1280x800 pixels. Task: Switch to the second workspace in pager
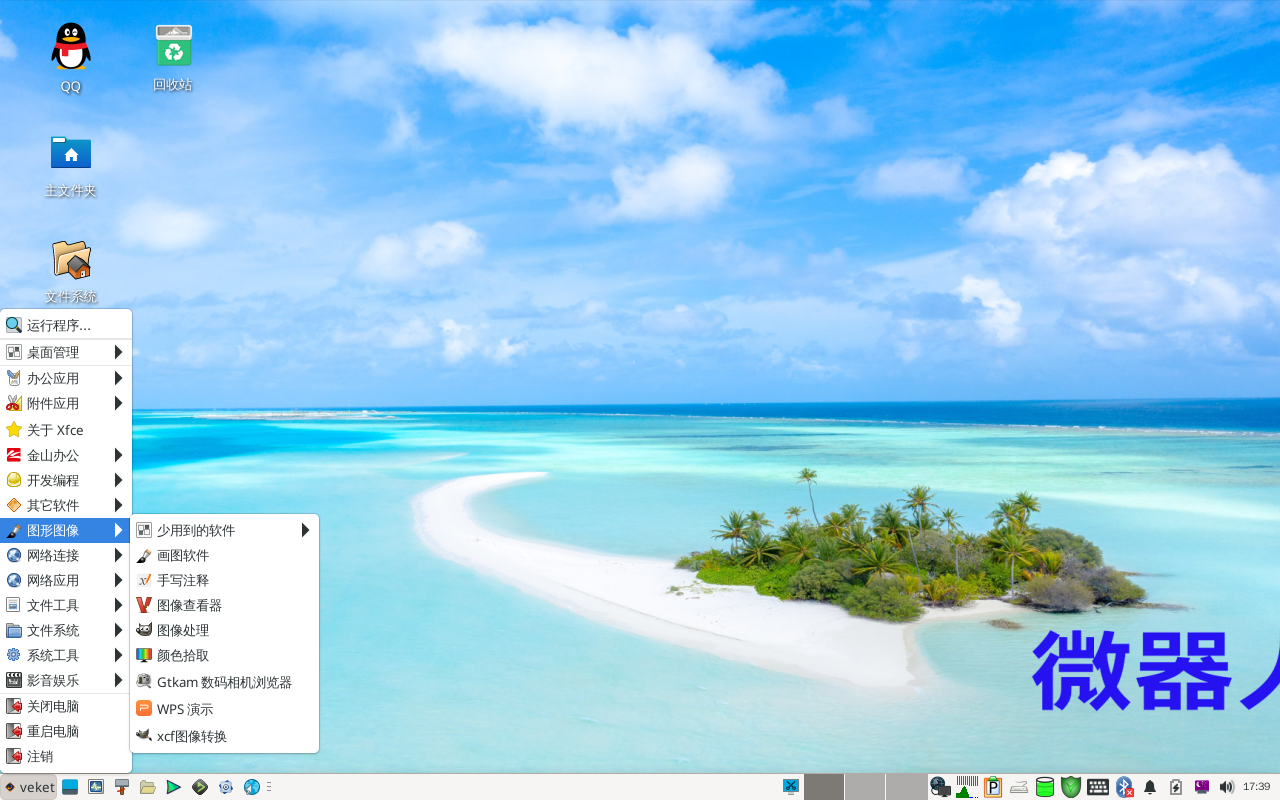pos(865,787)
